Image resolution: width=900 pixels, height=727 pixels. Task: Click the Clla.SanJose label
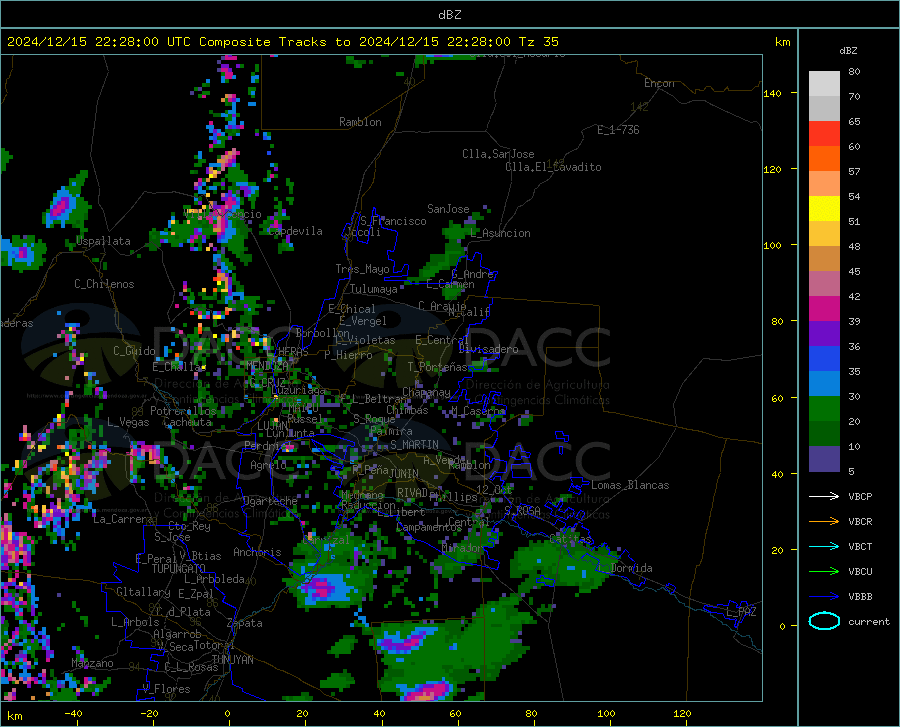click(x=498, y=154)
